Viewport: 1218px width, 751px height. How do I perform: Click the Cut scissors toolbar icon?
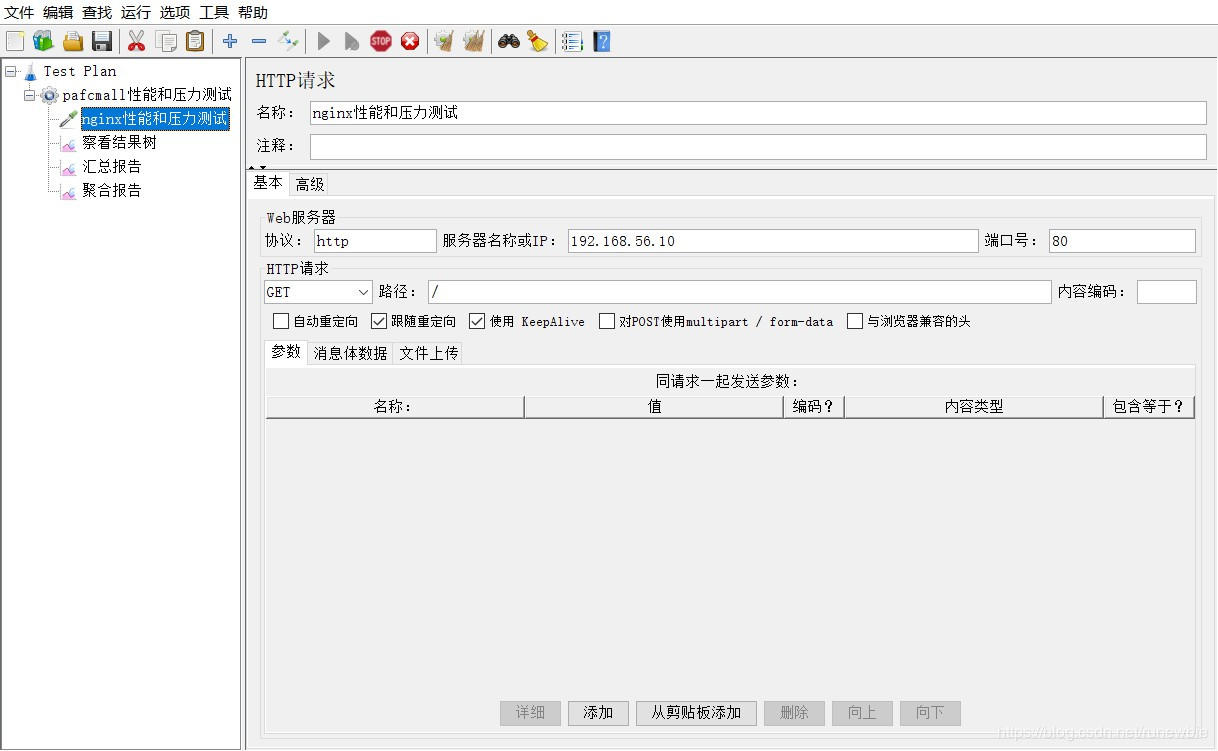pos(136,41)
